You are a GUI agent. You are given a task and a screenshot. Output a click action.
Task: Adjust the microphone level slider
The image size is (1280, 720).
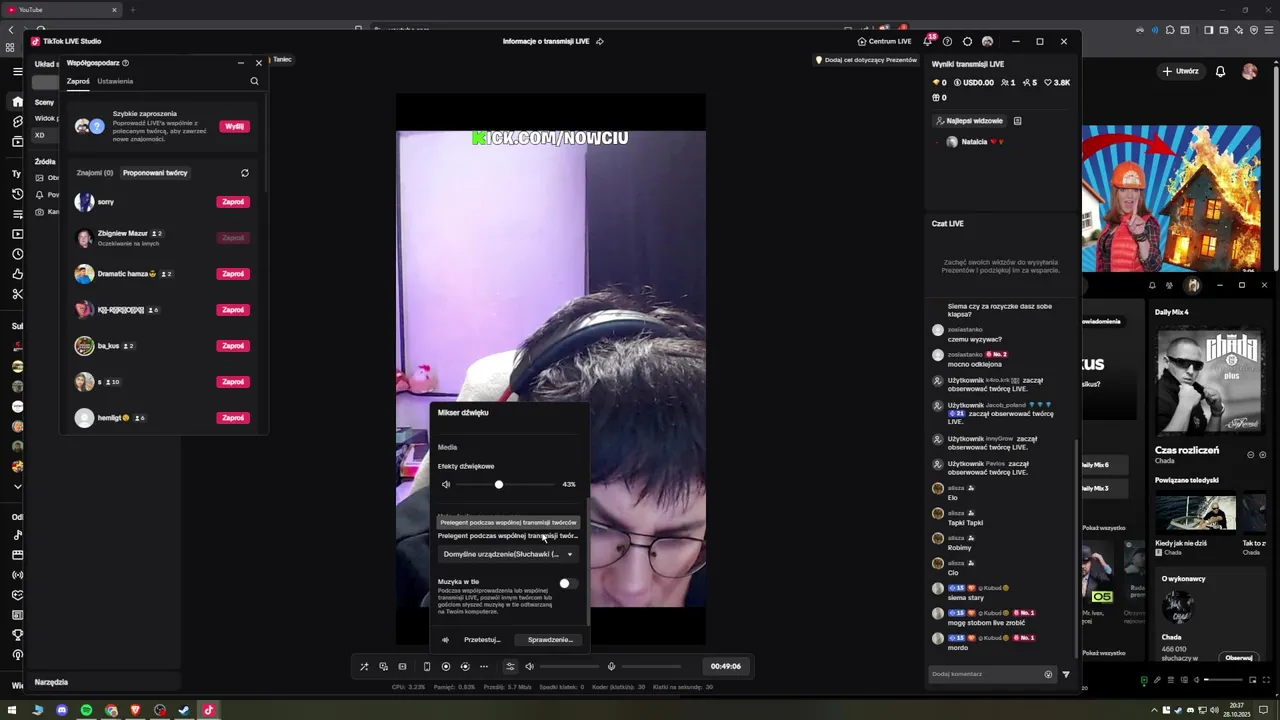tap(652, 666)
